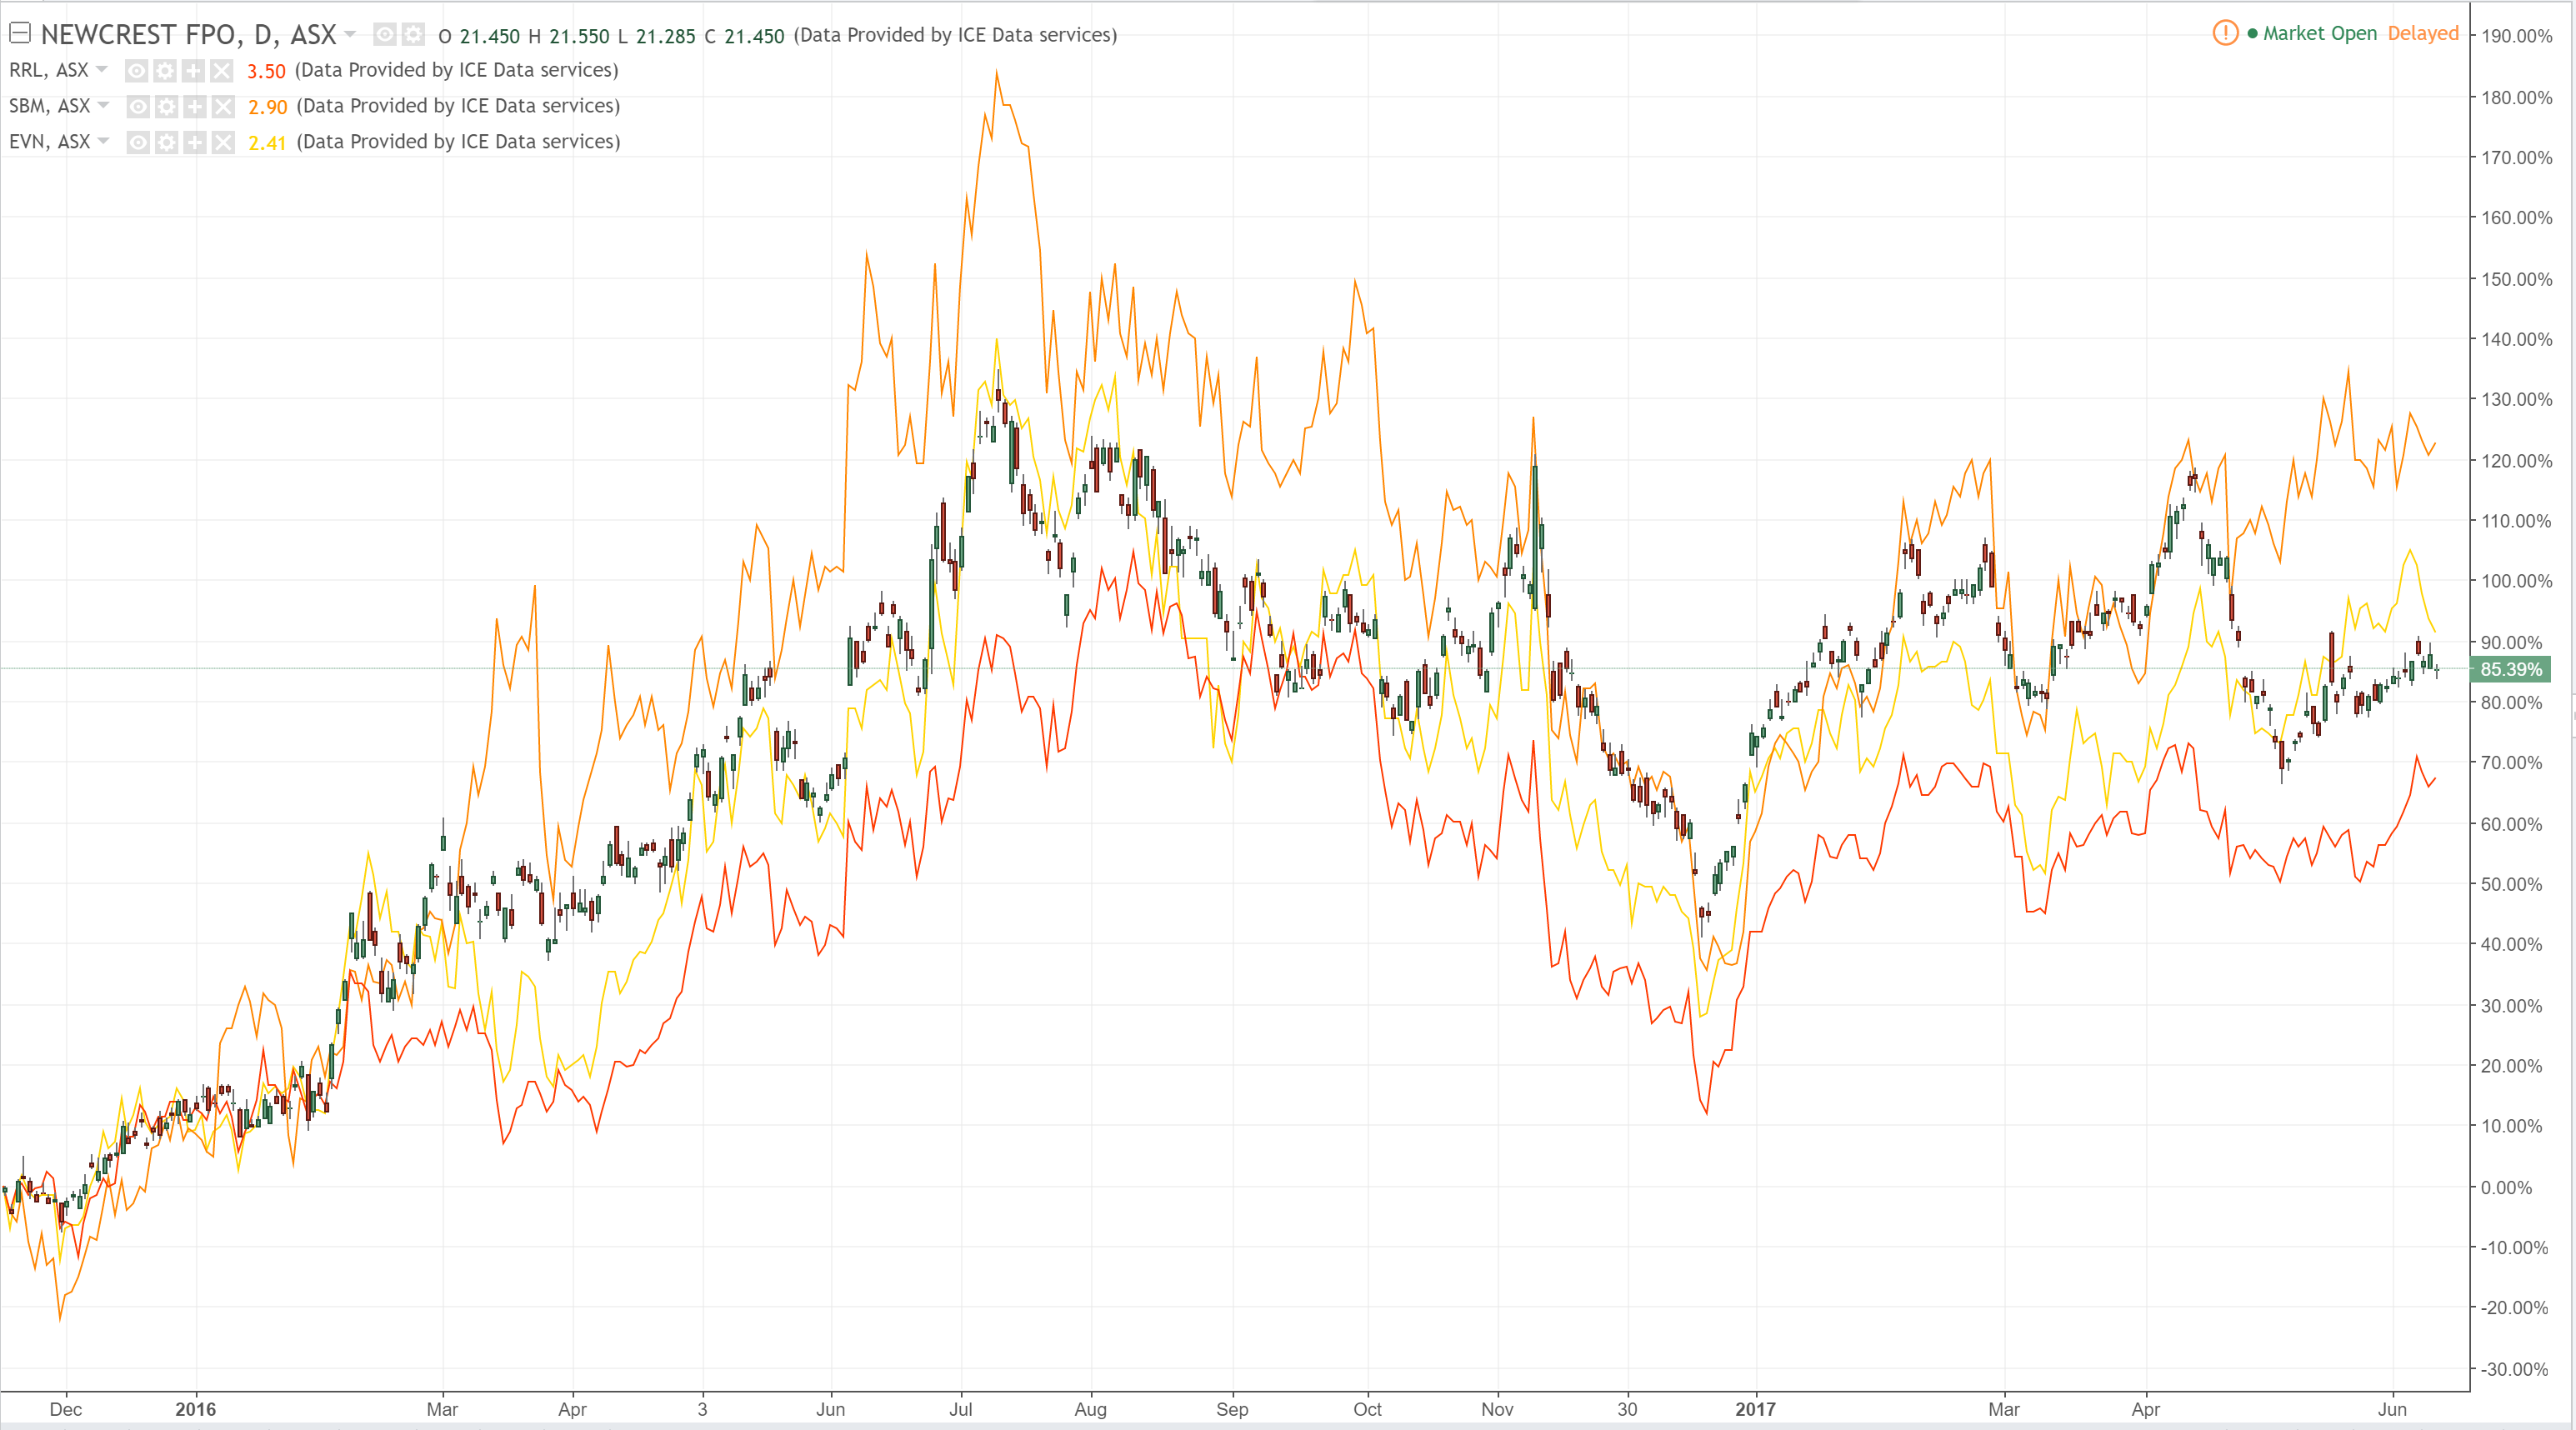Open the RRL, ASX dropdown arrow

(x=102, y=69)
